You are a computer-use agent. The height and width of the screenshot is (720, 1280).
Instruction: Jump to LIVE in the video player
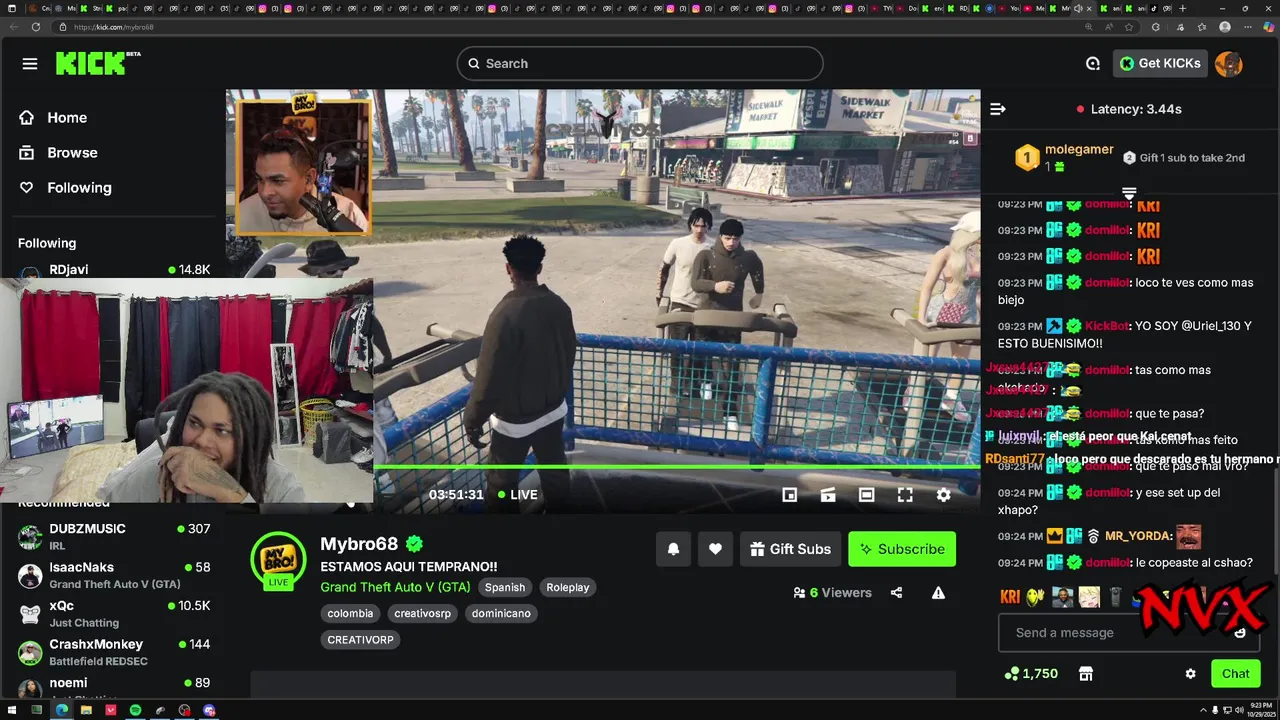(517, 495)
